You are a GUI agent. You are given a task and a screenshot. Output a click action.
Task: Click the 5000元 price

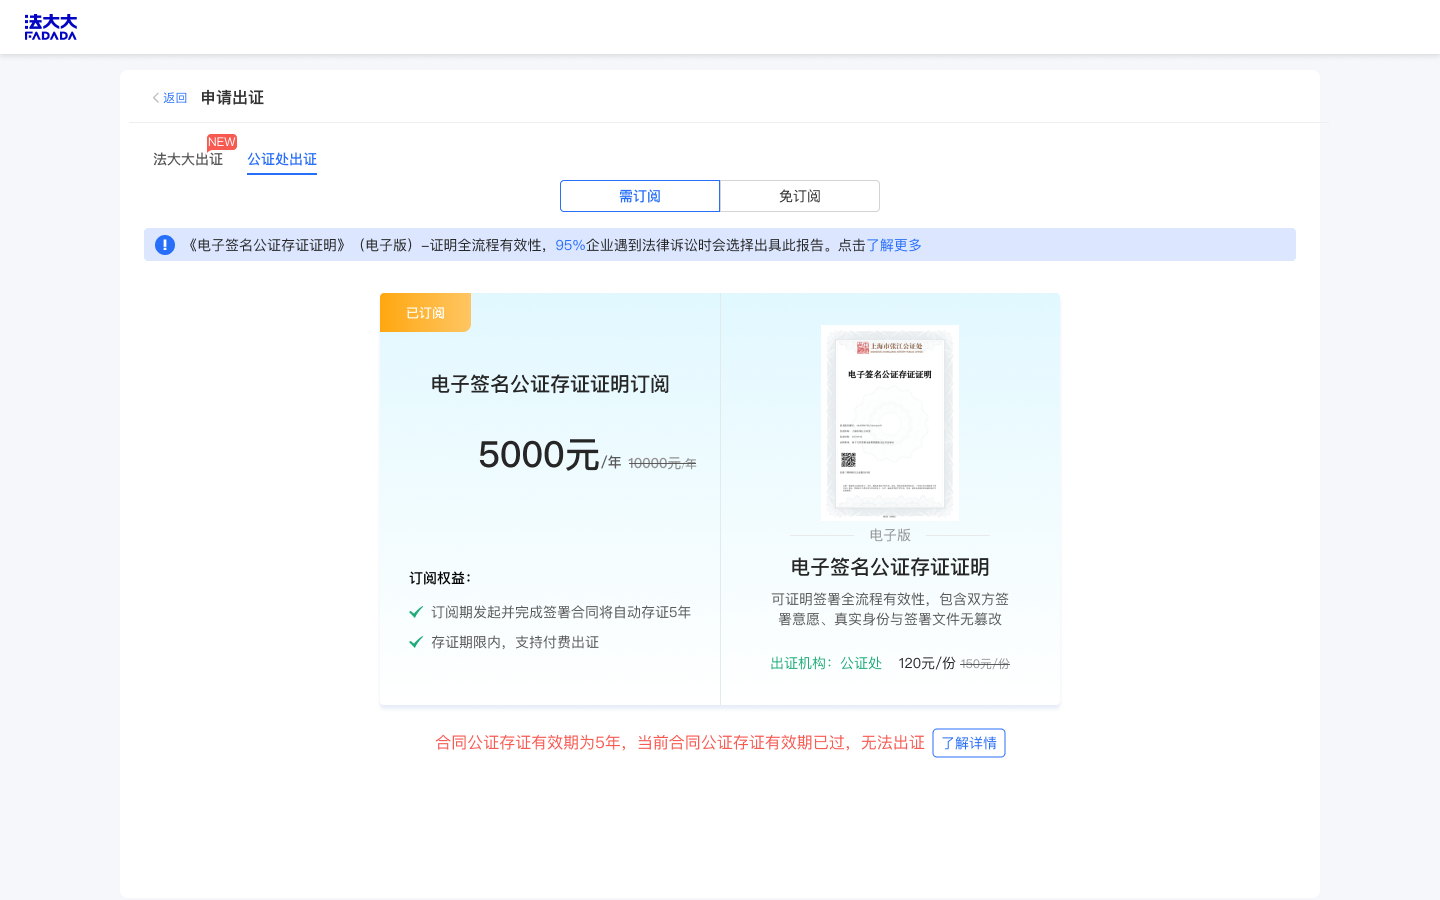tap(539, 455)
